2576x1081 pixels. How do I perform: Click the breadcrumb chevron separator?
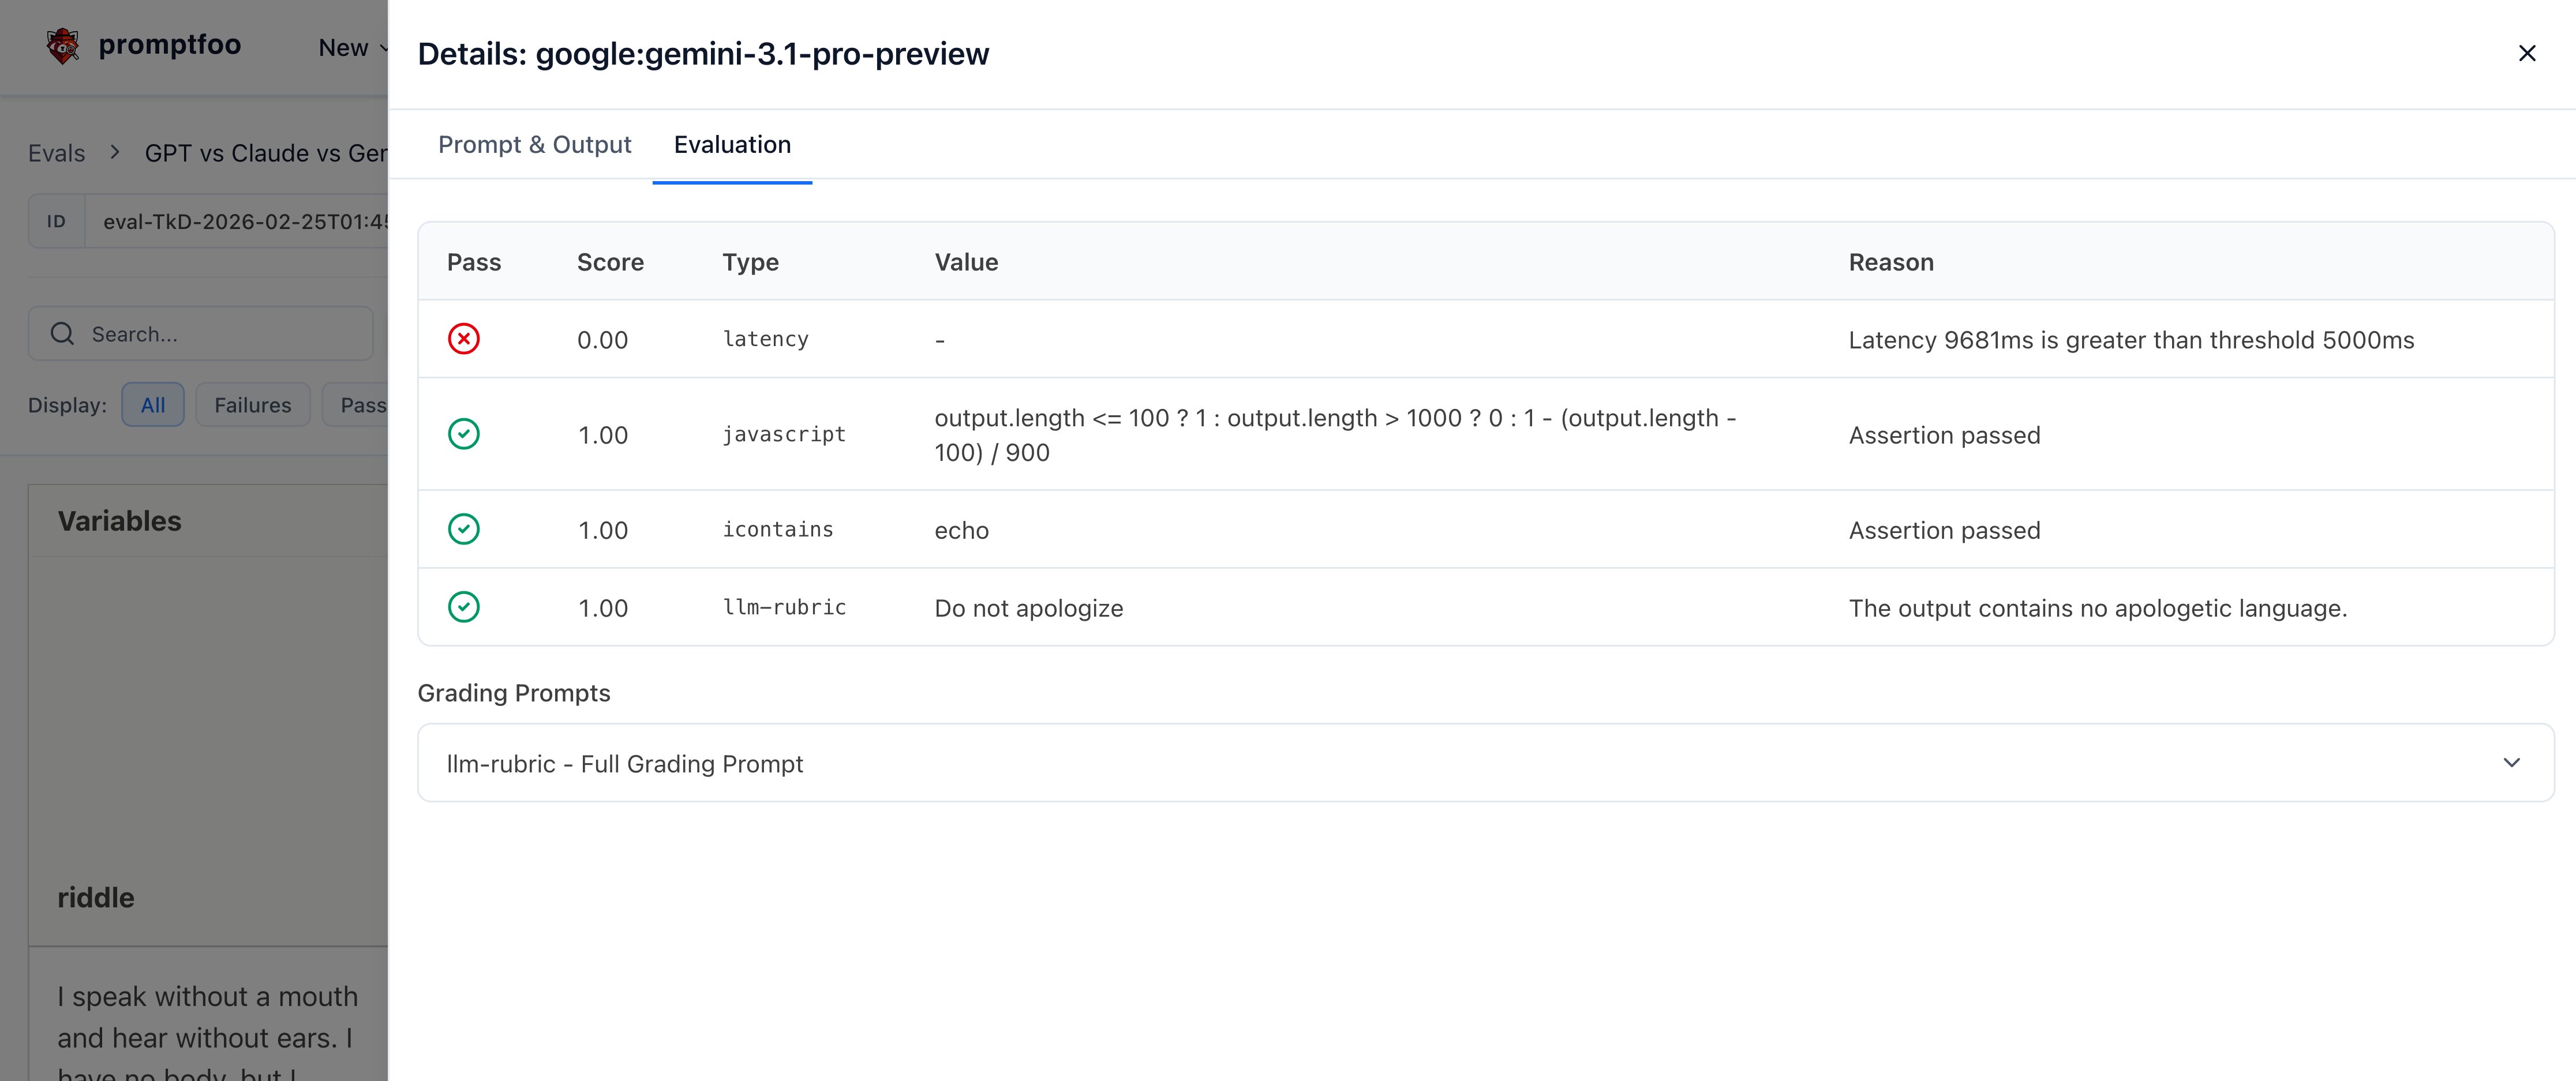point(115,152)
